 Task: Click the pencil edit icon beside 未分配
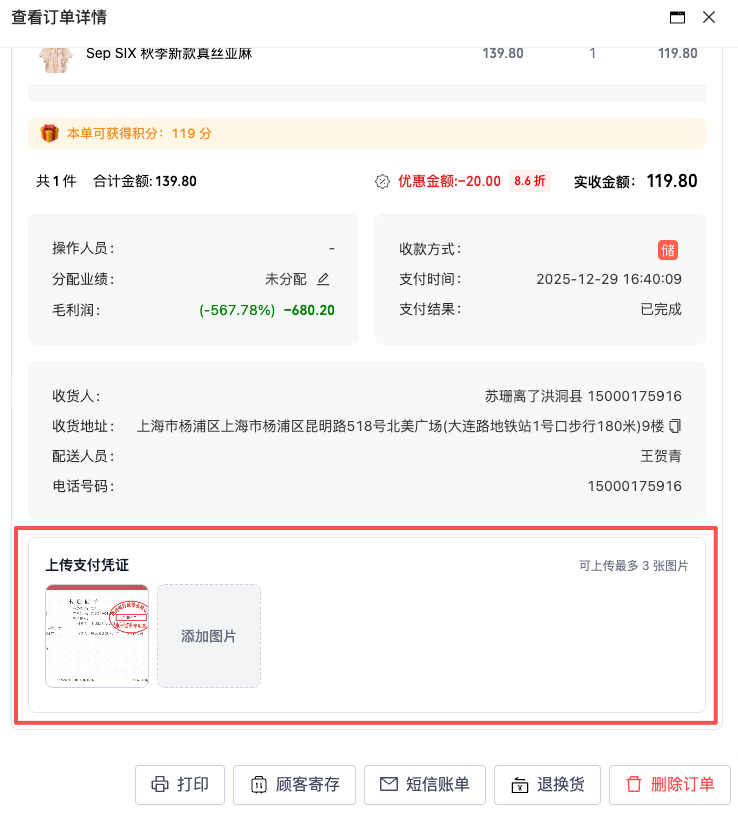pyautogui.click(x=322, y=280)
